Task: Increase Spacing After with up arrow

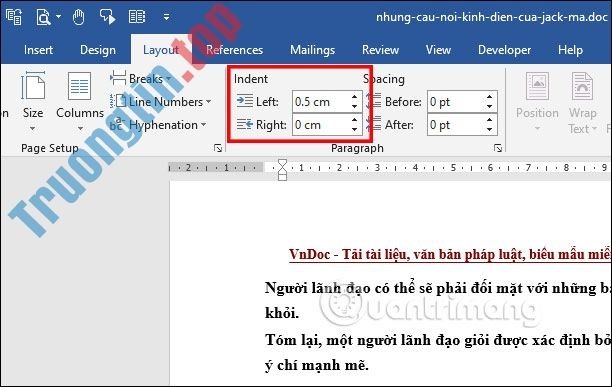Action: 489,120
